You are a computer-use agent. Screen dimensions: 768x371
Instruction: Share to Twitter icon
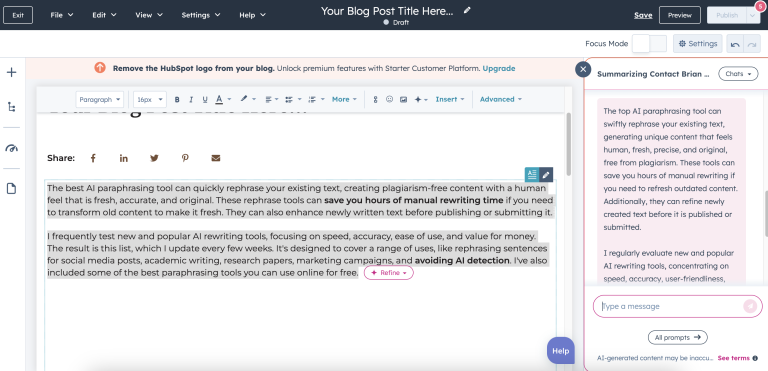pos(154,158)
